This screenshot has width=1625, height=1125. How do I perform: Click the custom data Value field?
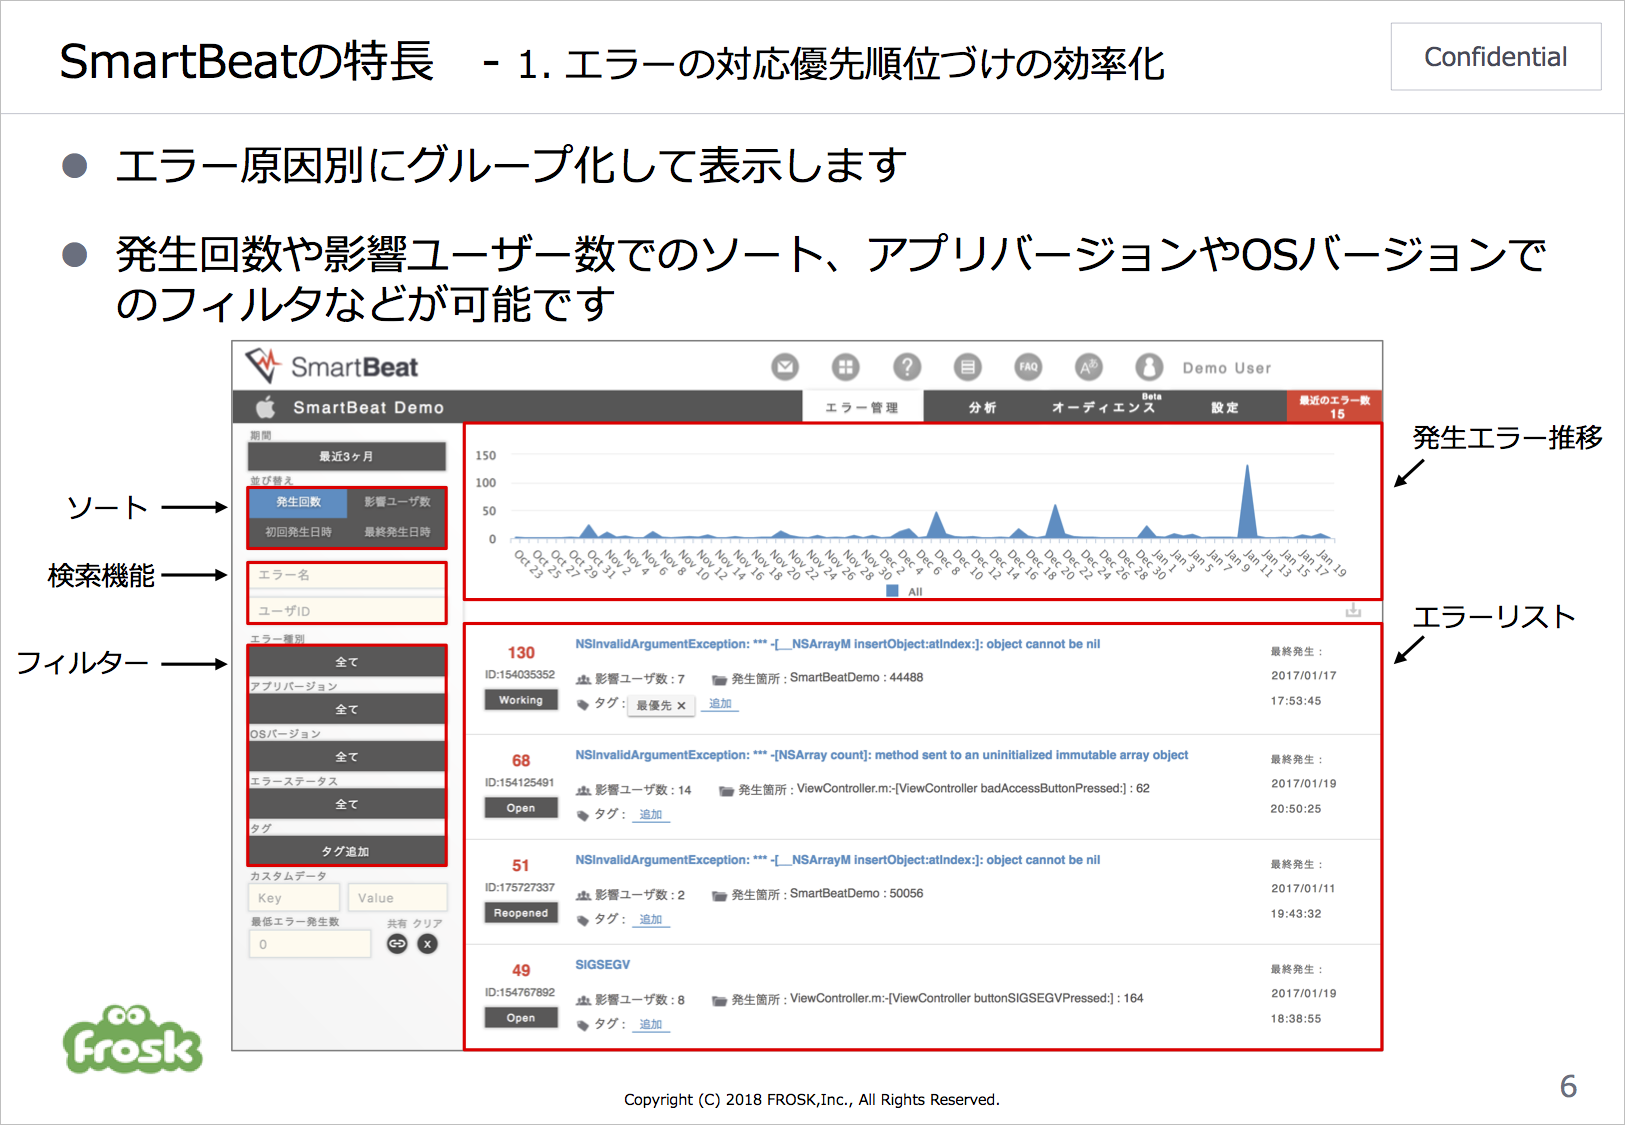(397, 898)
